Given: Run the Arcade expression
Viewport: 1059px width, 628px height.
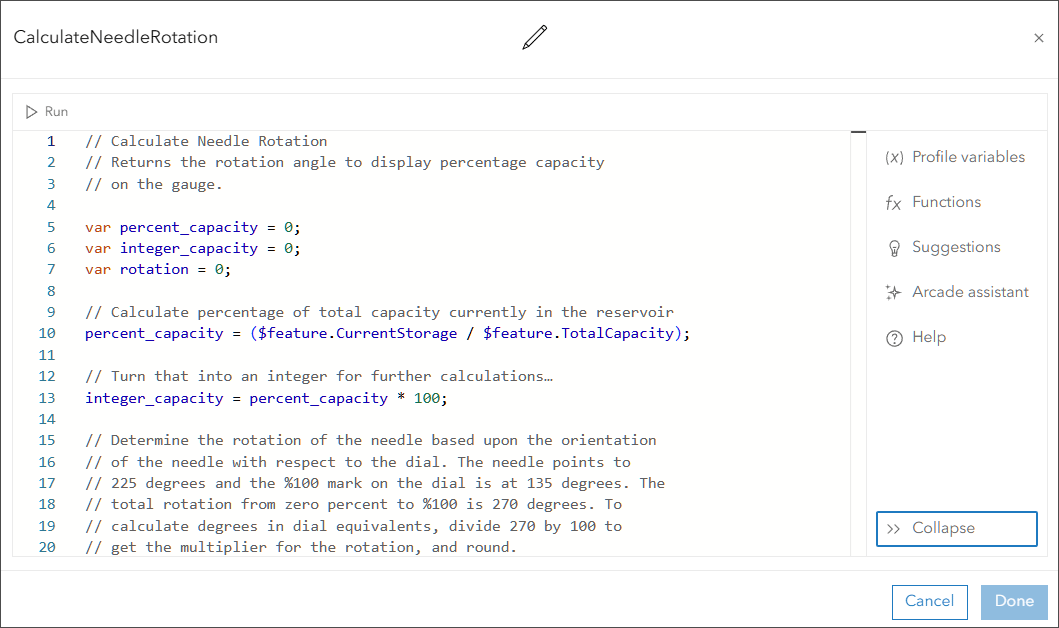Looking at the screenshot, I should click(48, 112).
